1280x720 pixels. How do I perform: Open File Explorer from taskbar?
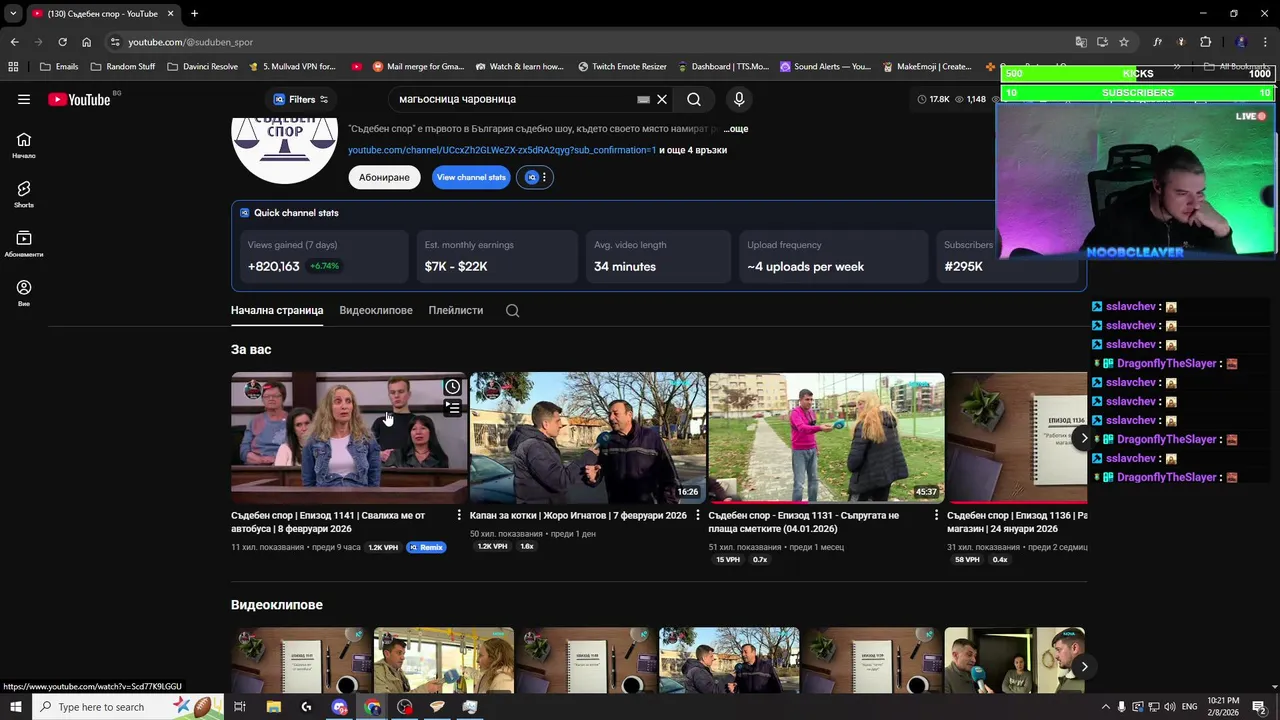[x=273, y=707]
